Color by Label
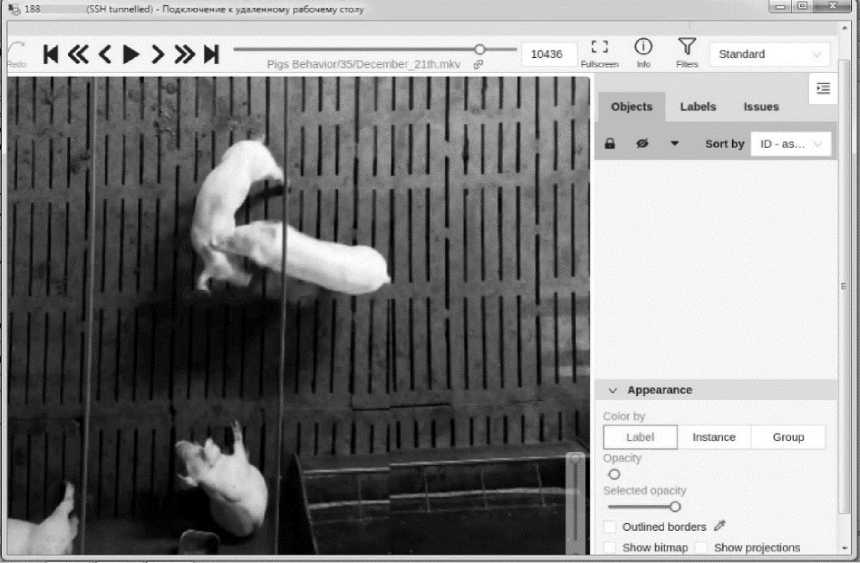Viewport: 860px width, 563px height. click(640, 437)
